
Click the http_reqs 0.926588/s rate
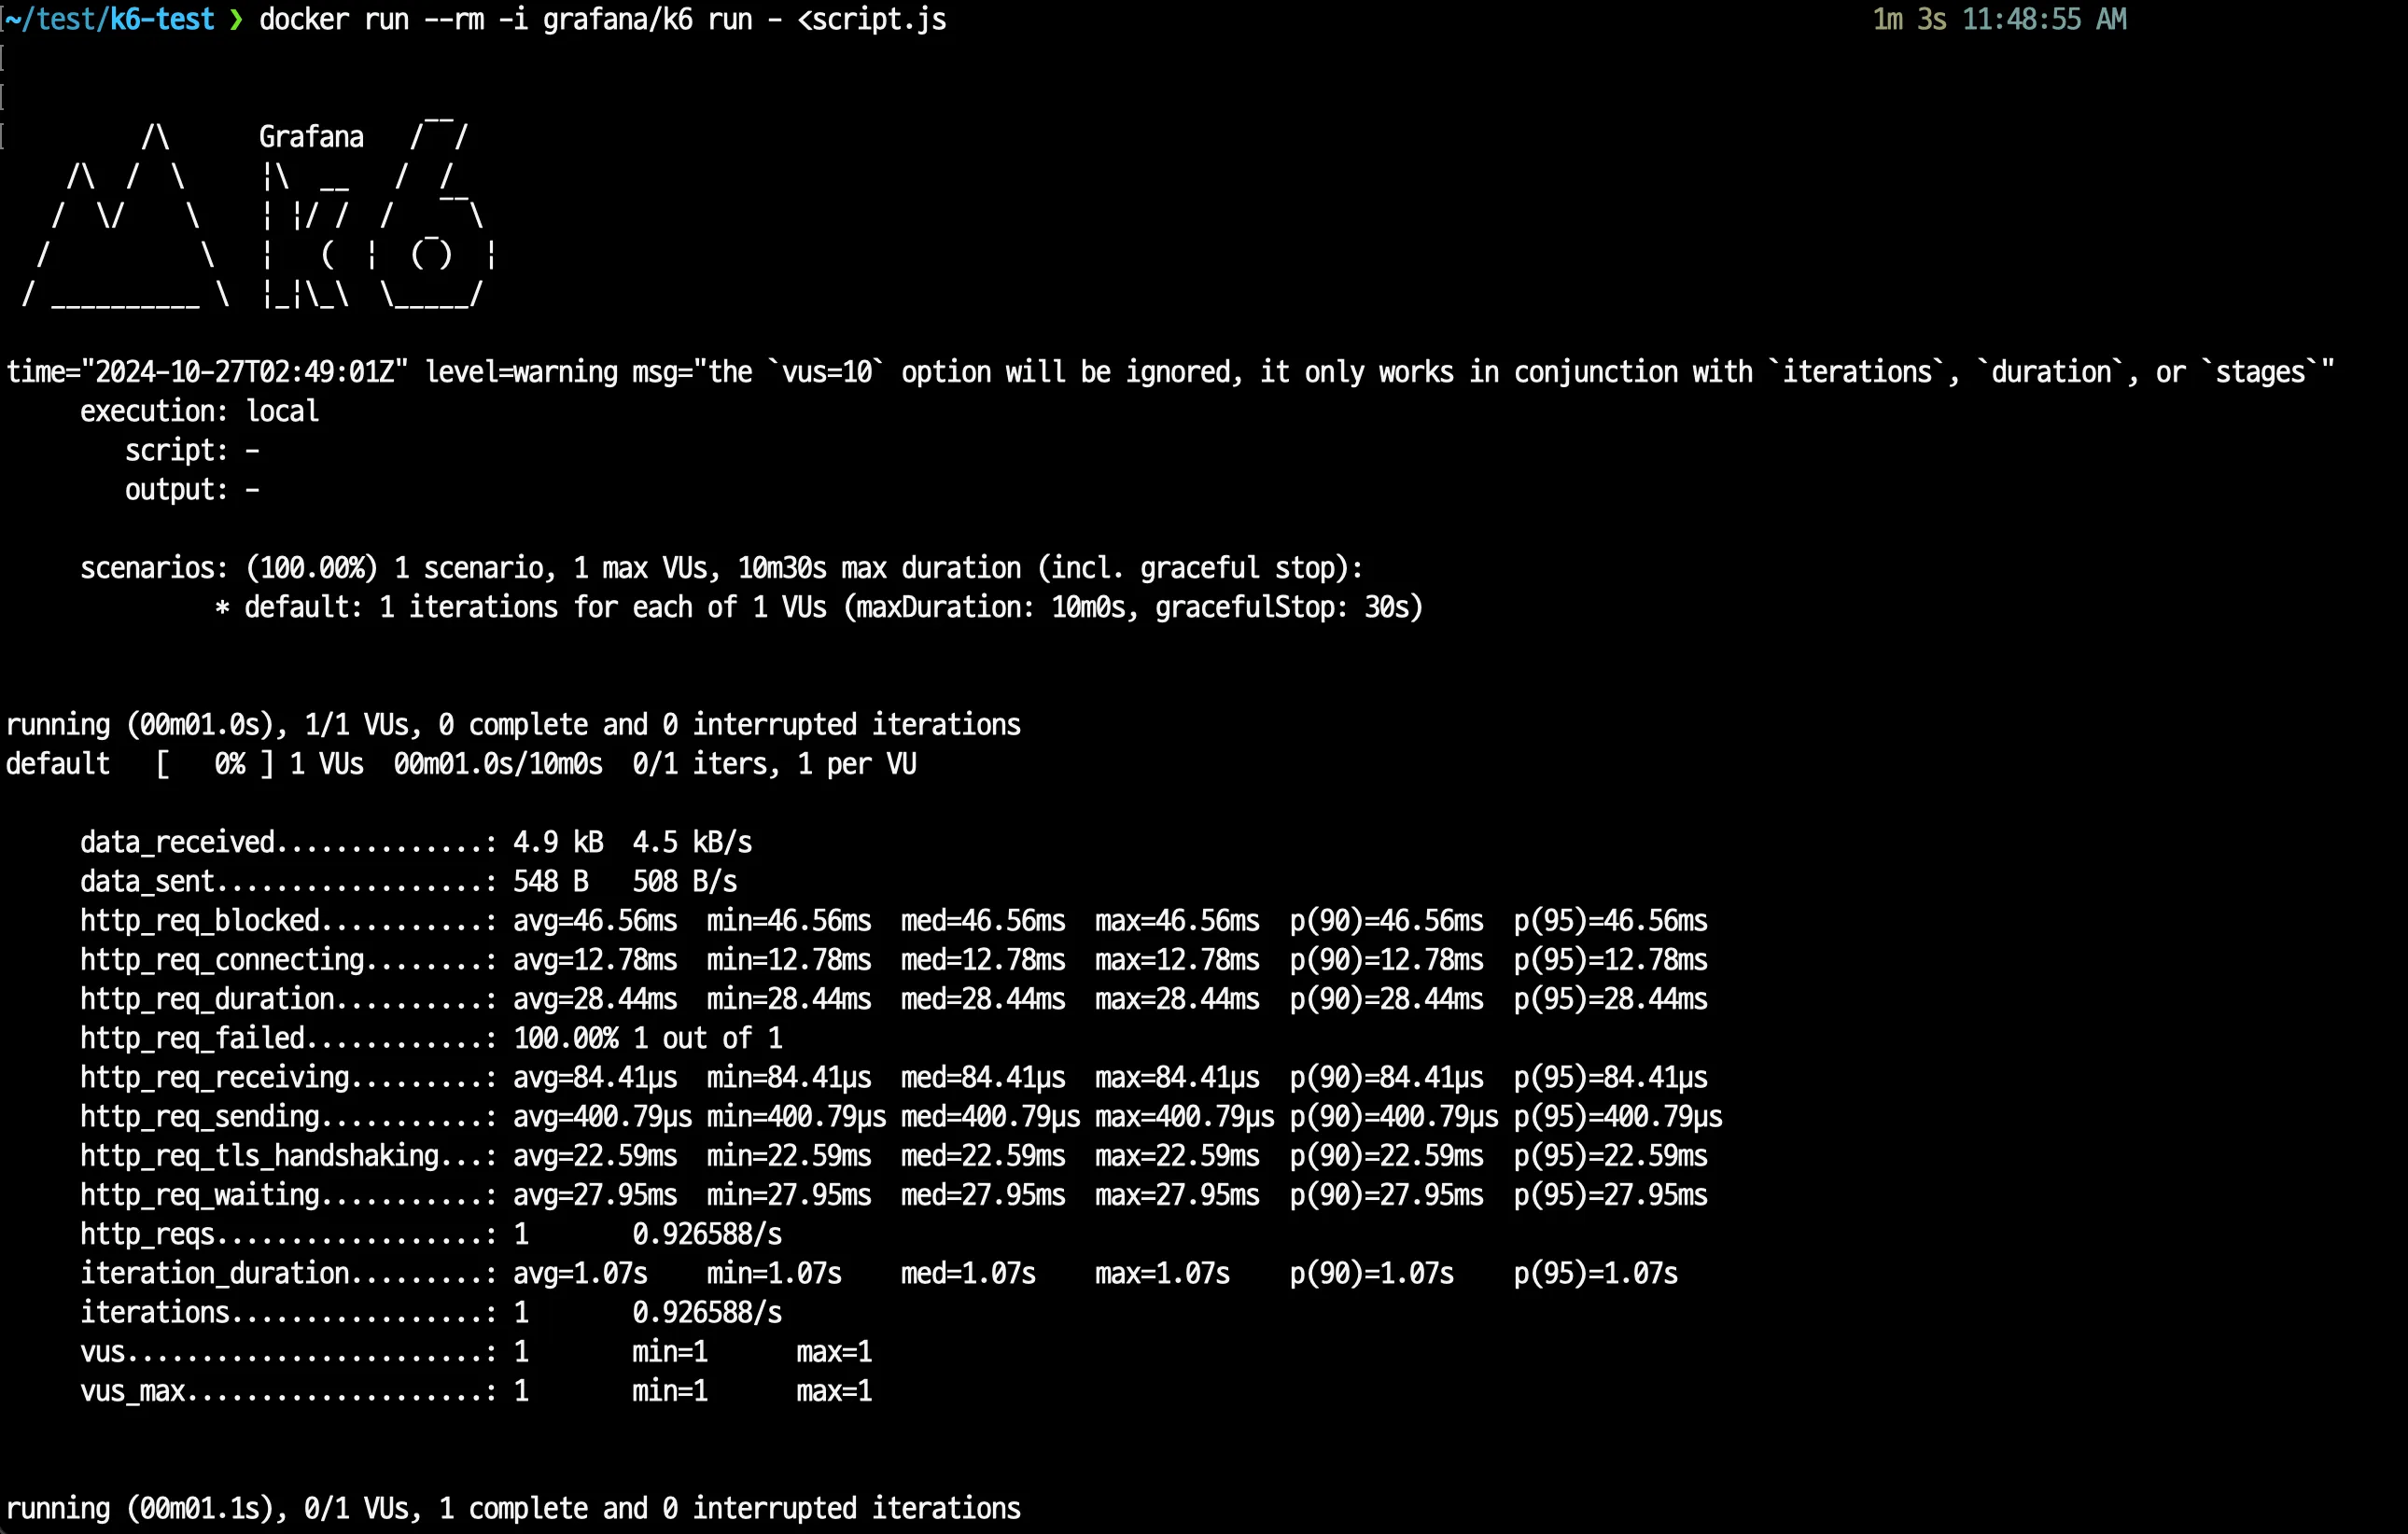(706, 1234)
